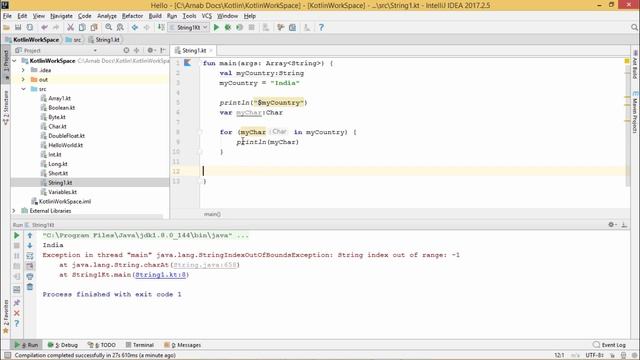The width and height of the screenshot is (640, 360).
Task: Click the Open folder icon in the toolbar
Action: (6, 27)
